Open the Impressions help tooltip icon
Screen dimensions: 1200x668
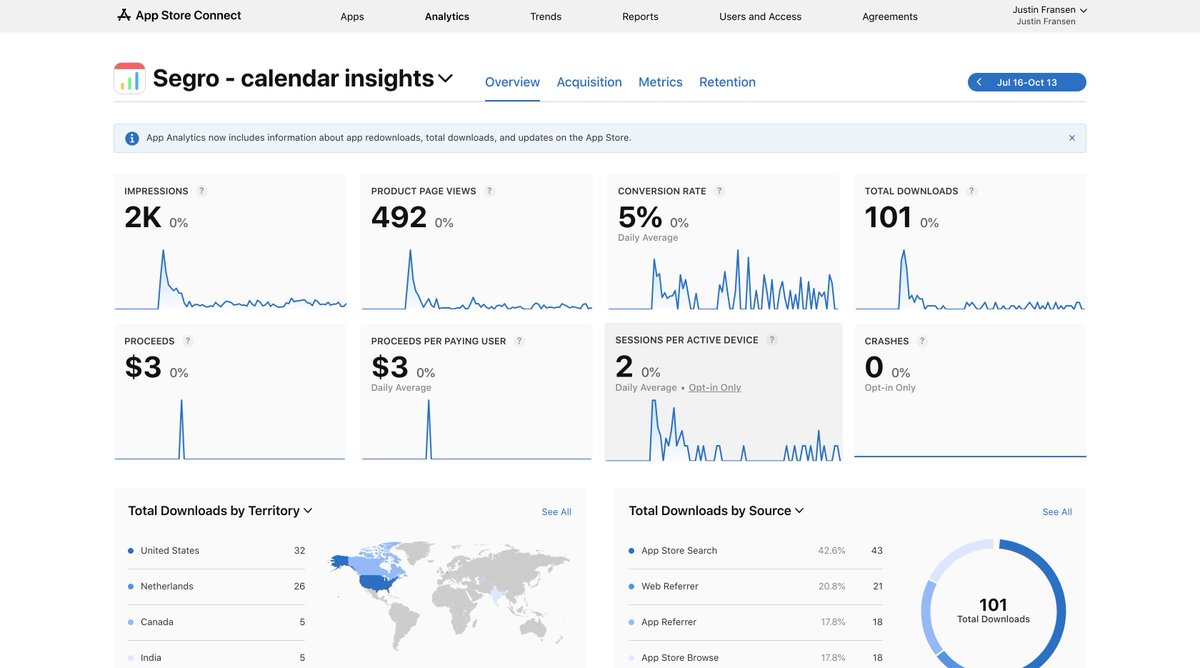[200, 190]
